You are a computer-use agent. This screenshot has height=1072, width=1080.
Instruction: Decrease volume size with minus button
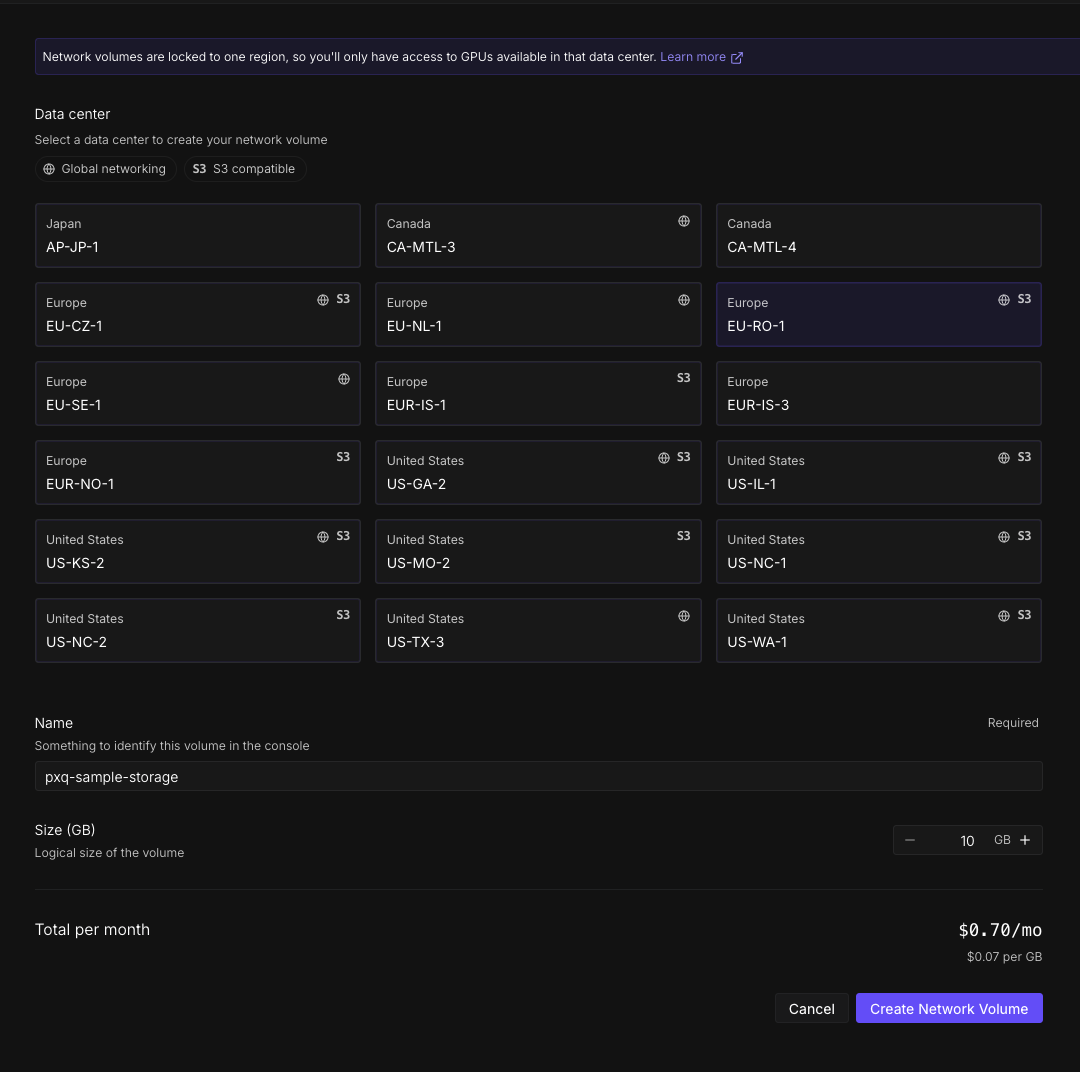pos(910,840)
